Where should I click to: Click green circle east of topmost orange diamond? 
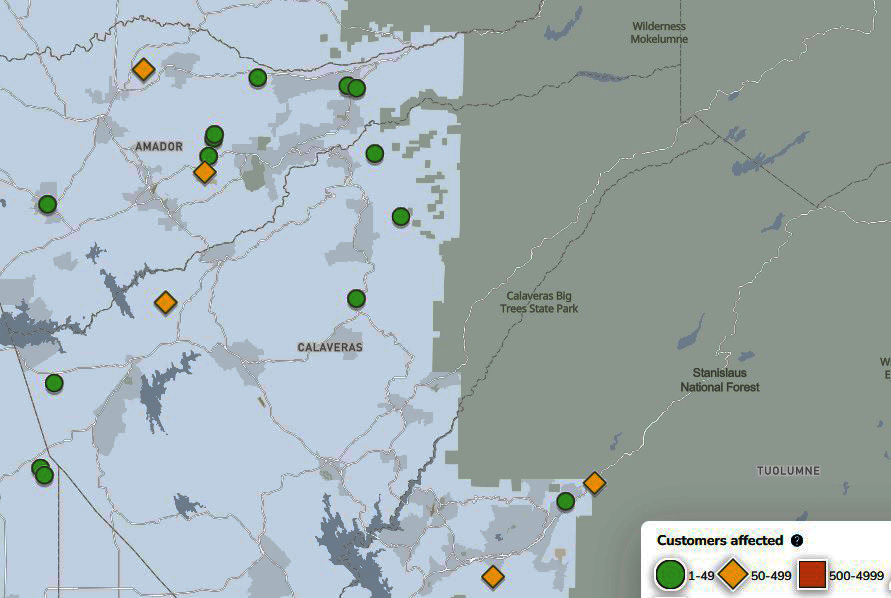(257, 77)
